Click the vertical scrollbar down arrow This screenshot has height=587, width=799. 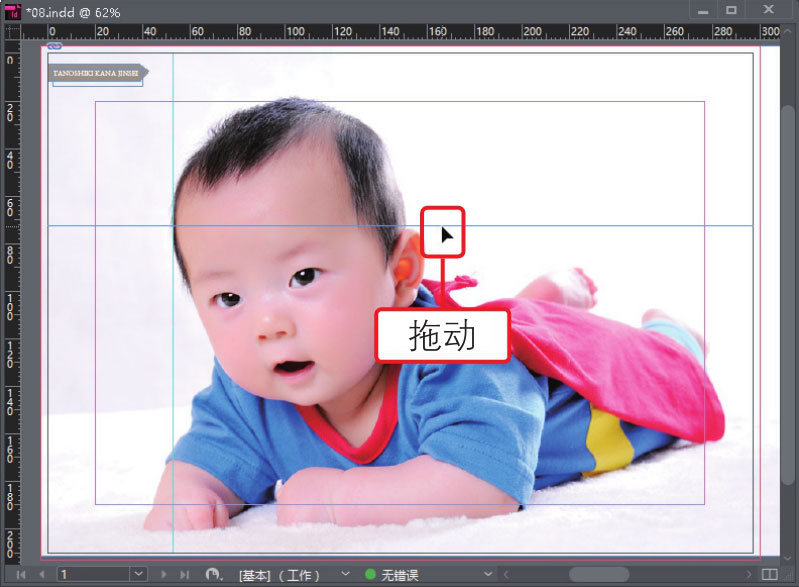pyautogui.click(x=788, y=559)
